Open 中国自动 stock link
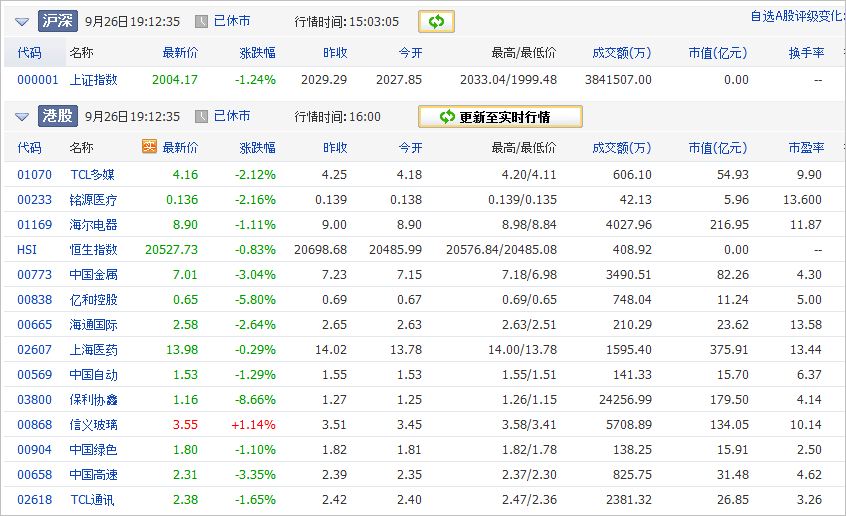 coord(93,375)
